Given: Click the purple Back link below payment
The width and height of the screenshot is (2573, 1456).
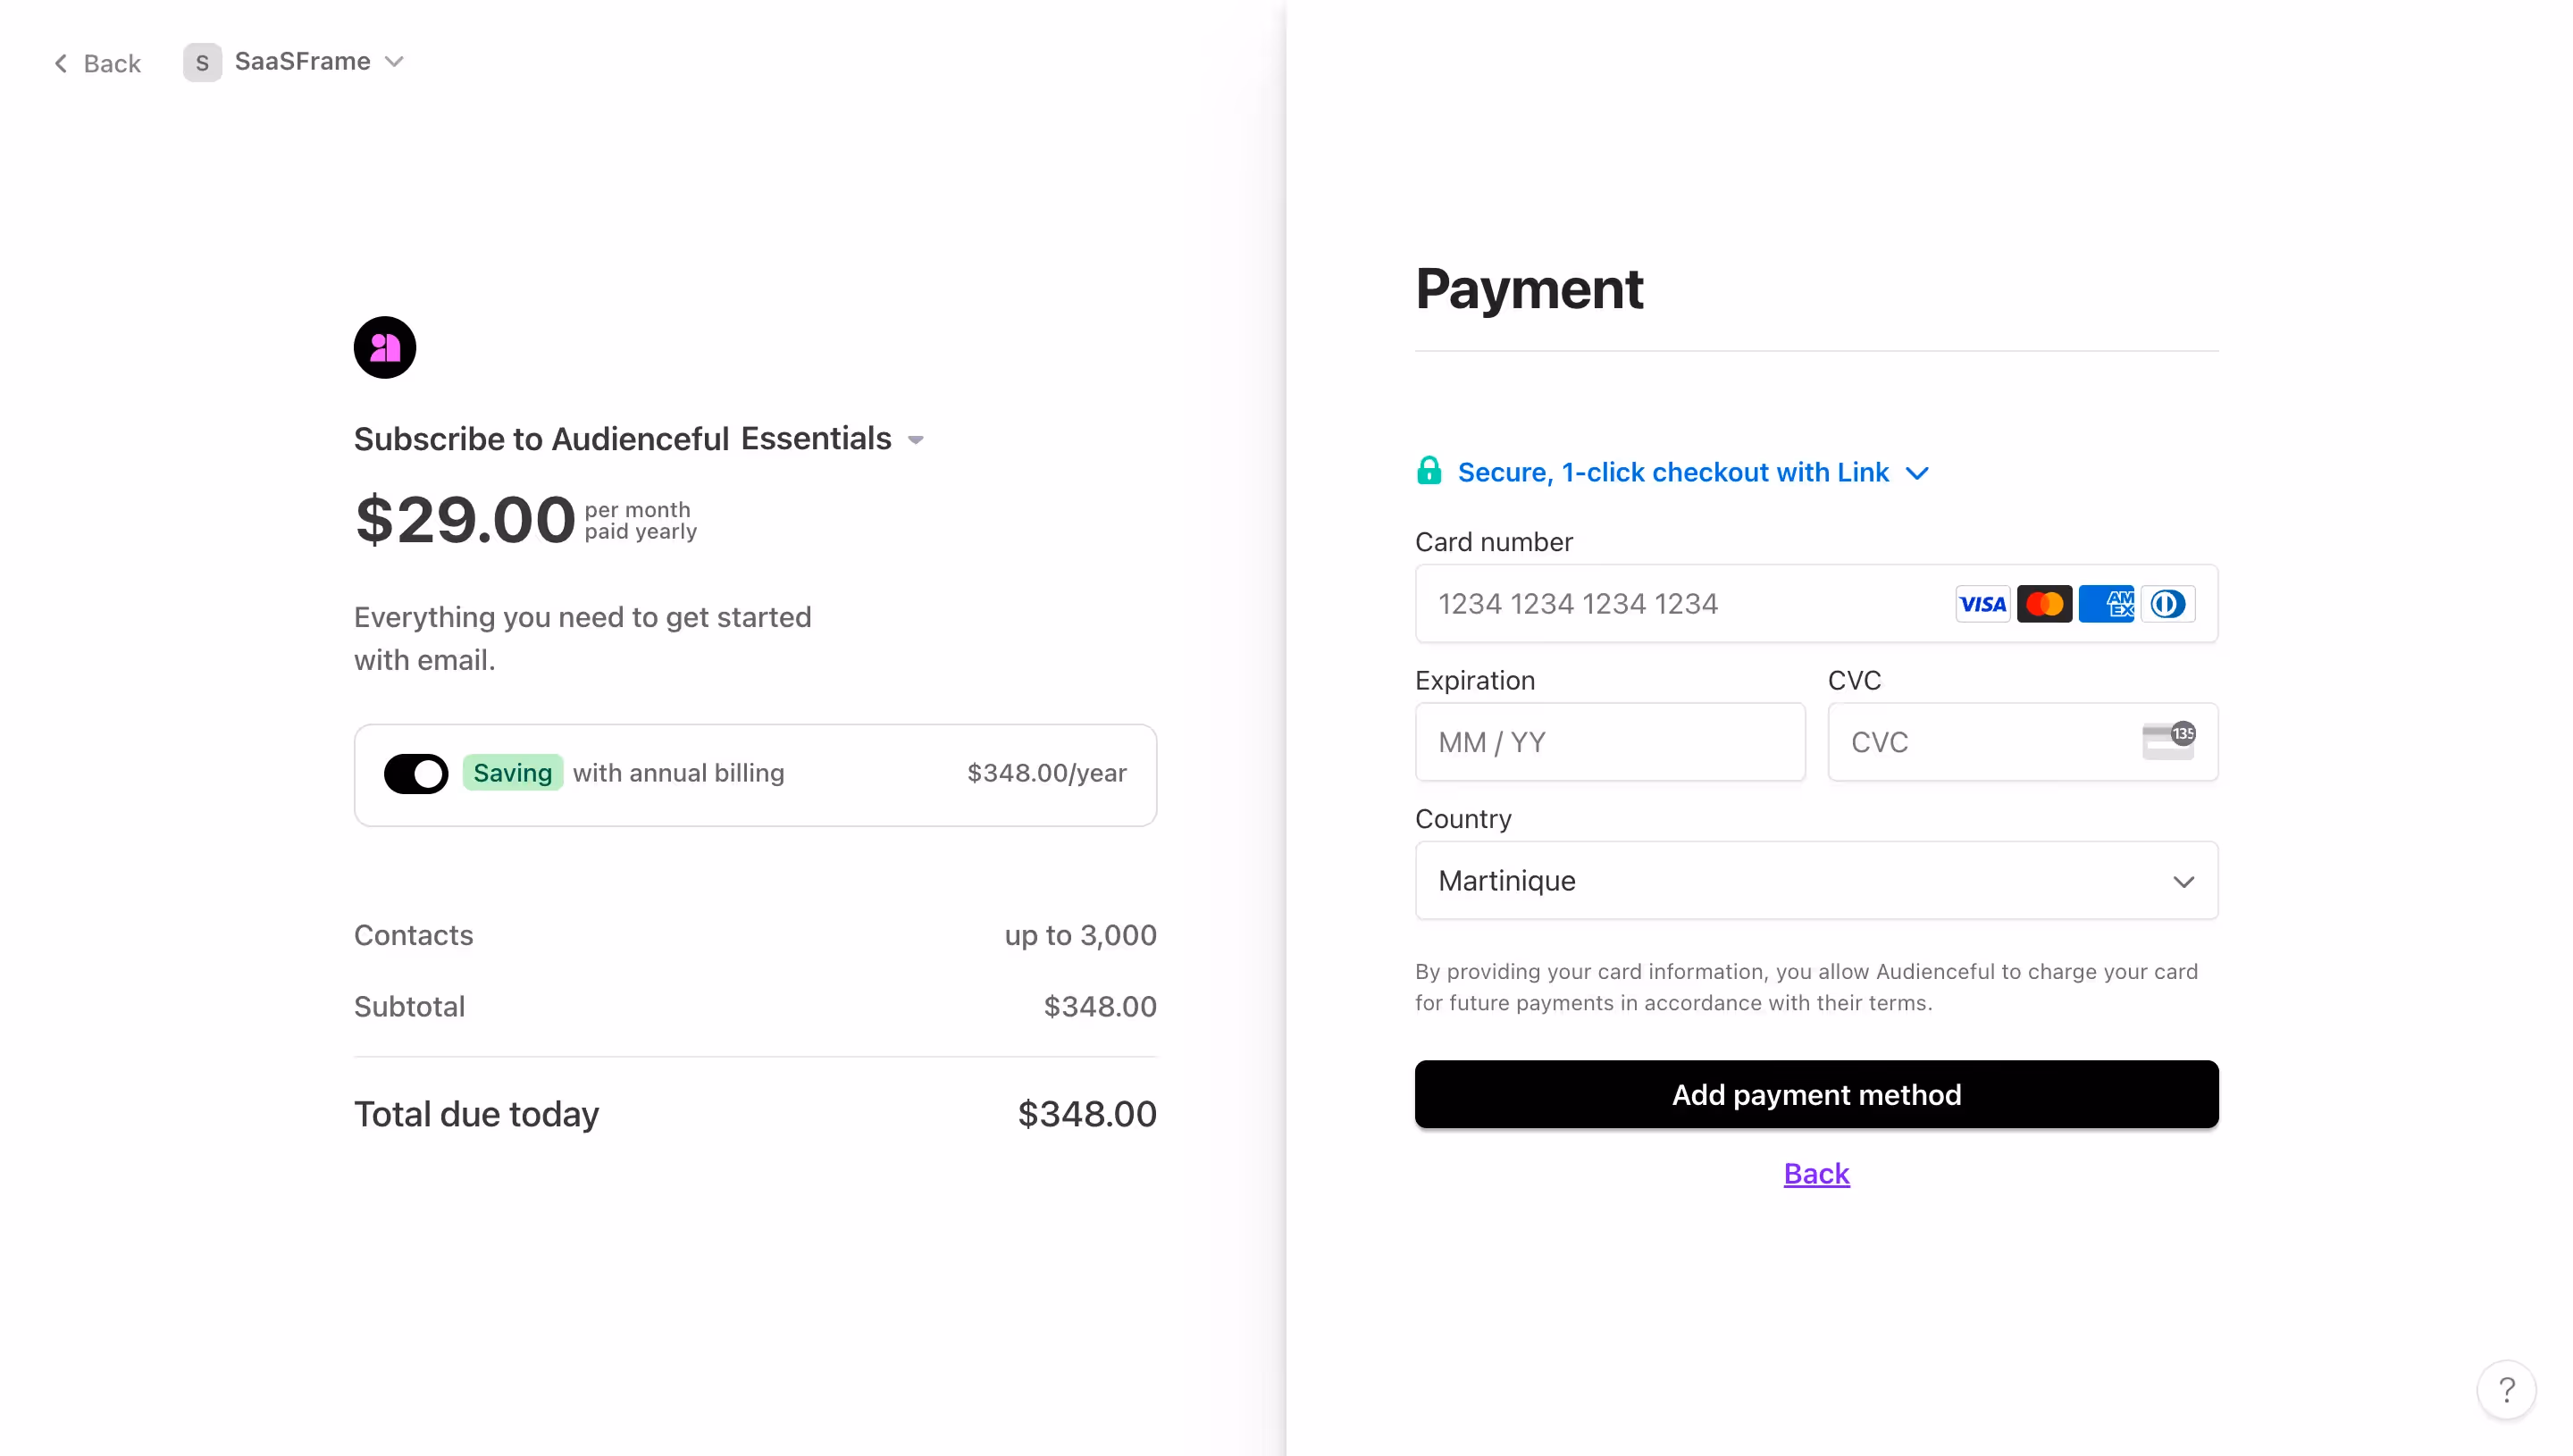Looking at the screenshot, I should point(1815,1173).
